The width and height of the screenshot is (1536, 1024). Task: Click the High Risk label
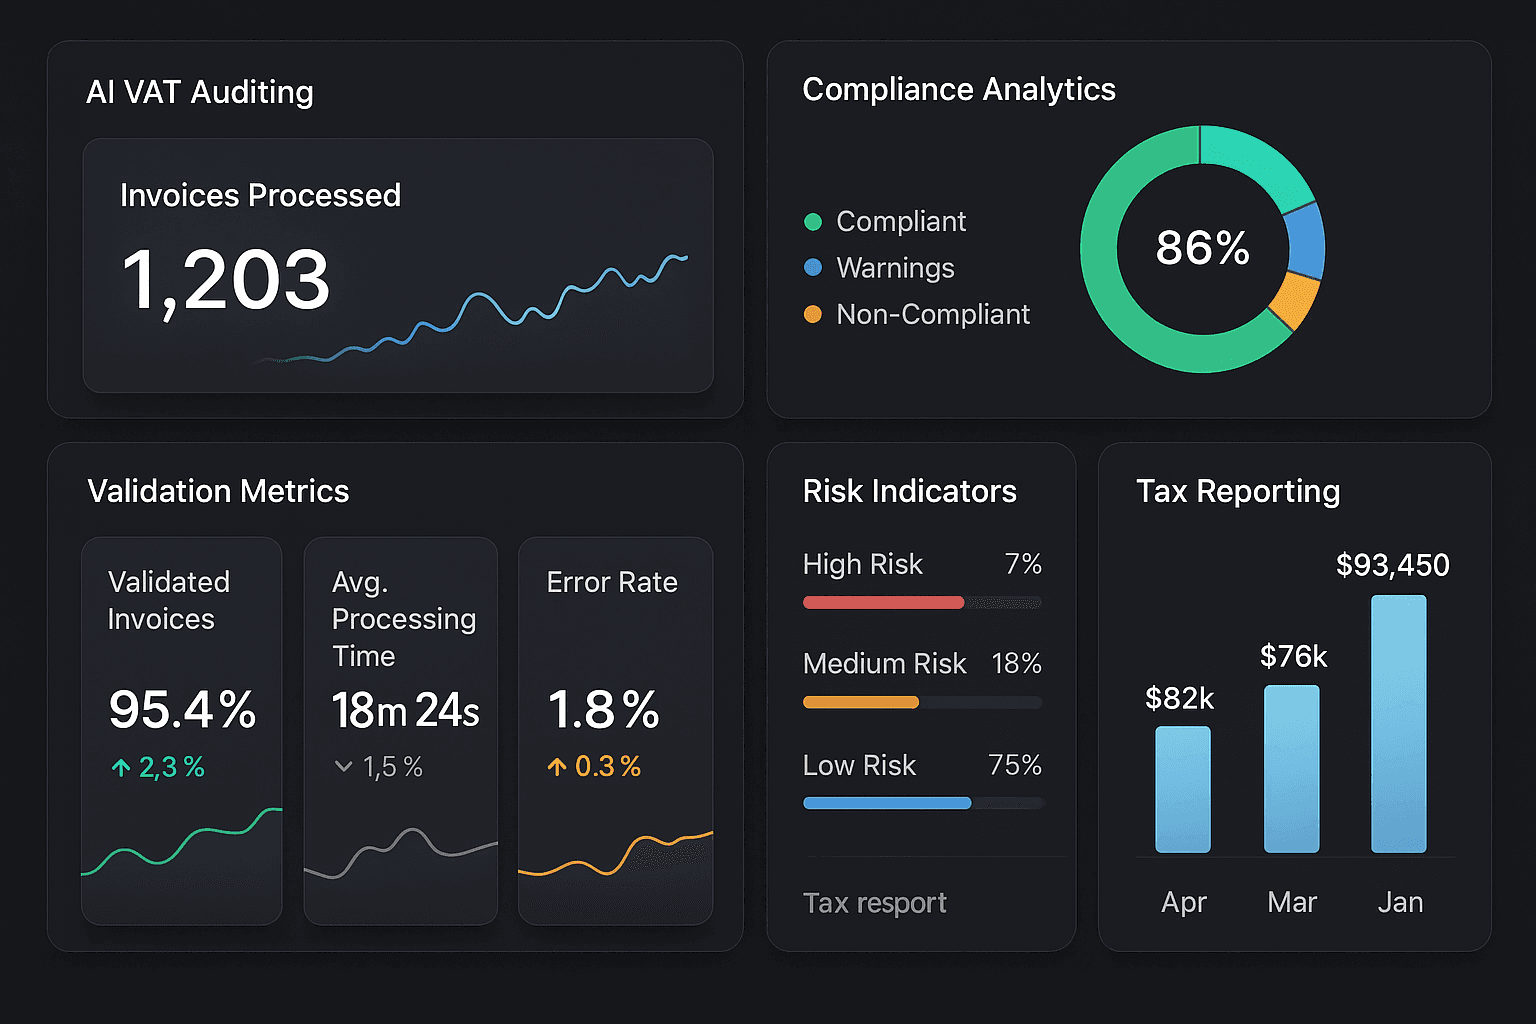pyautogui.click(x=862, y=565)
